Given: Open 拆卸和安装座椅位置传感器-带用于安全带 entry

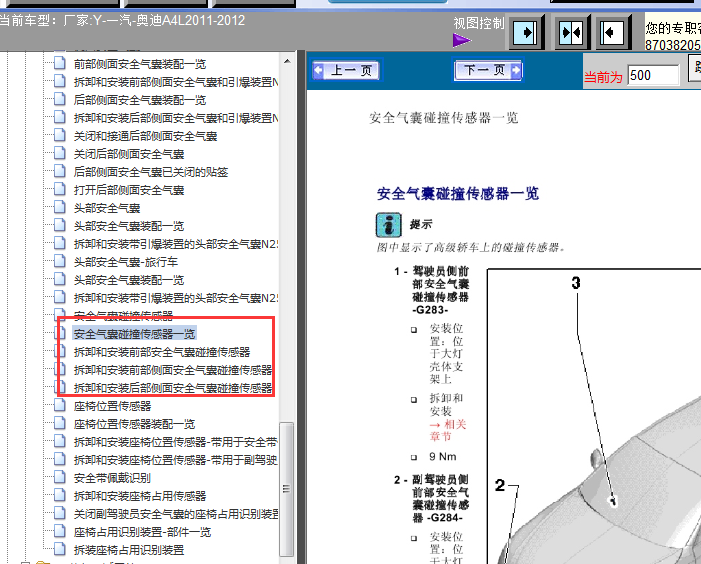Looking at the screenshot, I should tap(176, 442).
